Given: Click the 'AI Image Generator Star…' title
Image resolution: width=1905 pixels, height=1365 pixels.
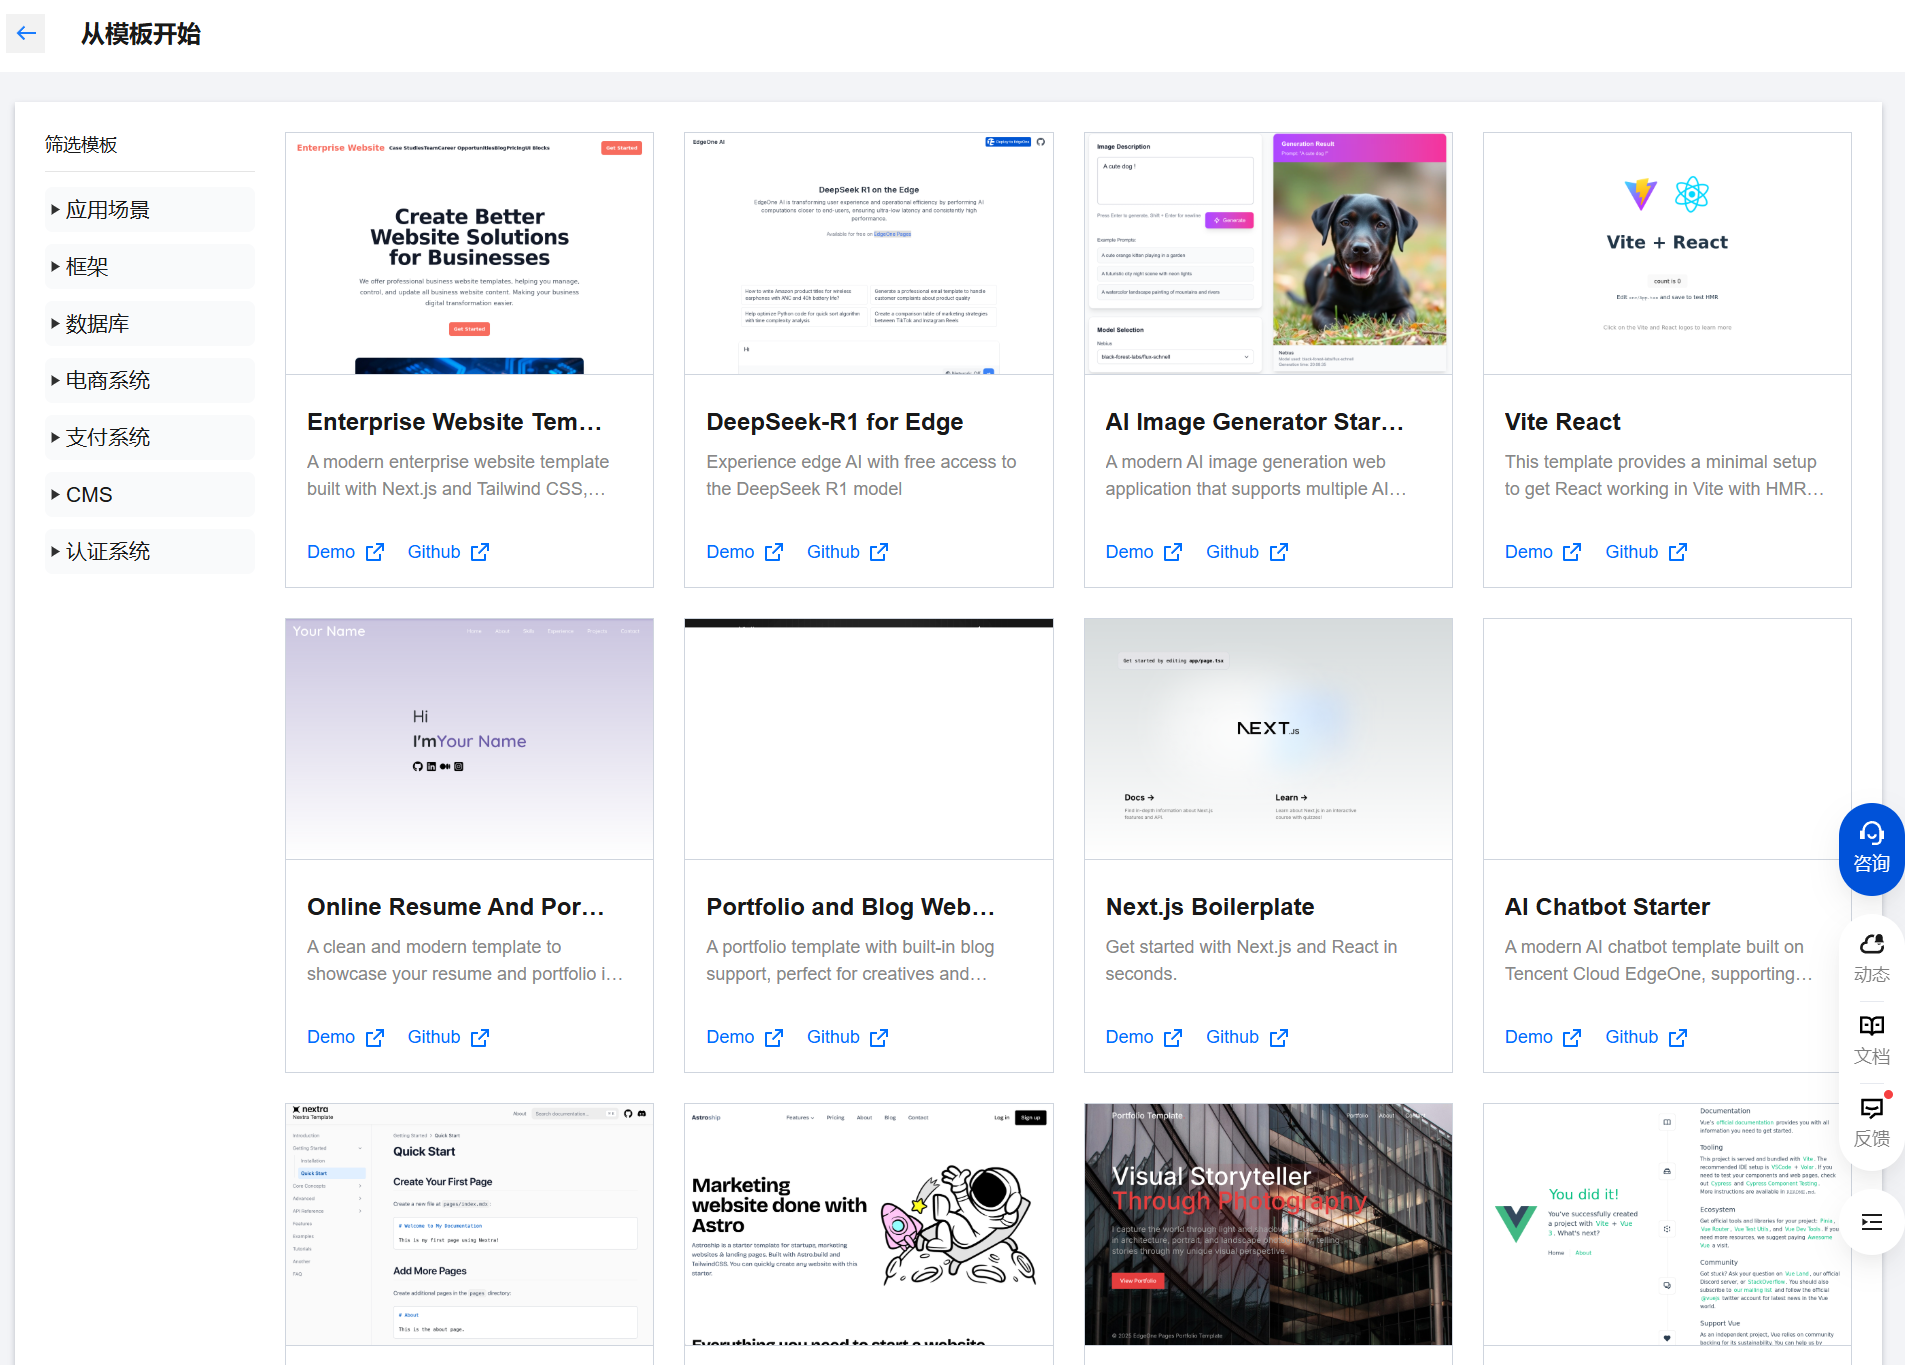Looking at the screenshot, I should 1254,422.
